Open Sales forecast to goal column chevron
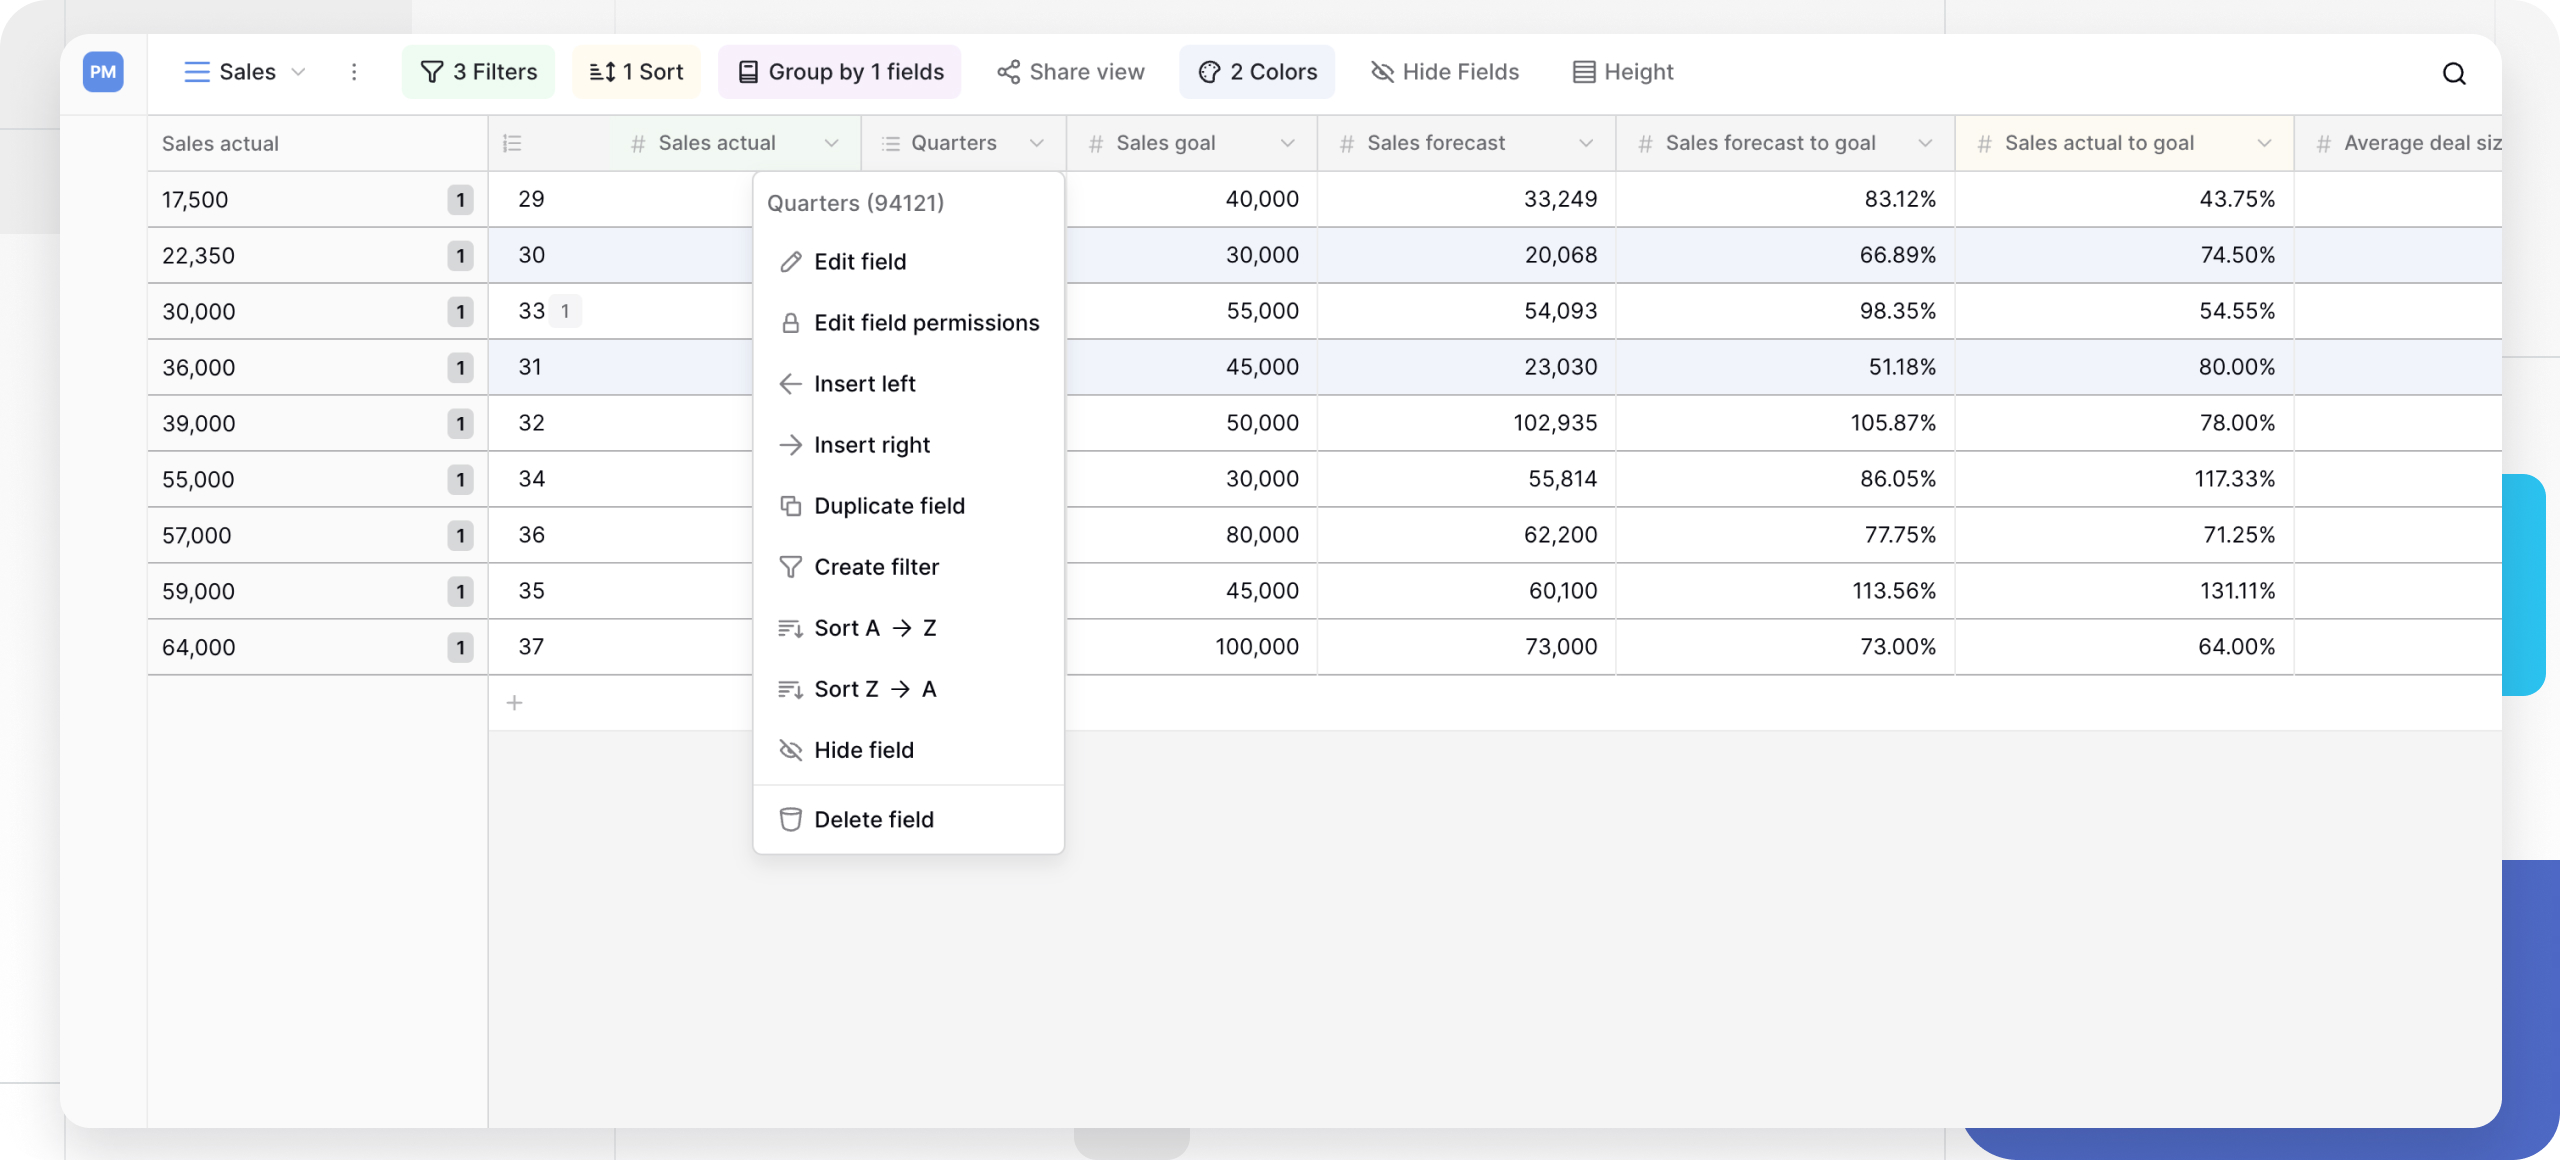The height and width of the screenshot is (1160, 2560). pos(1925,143)
